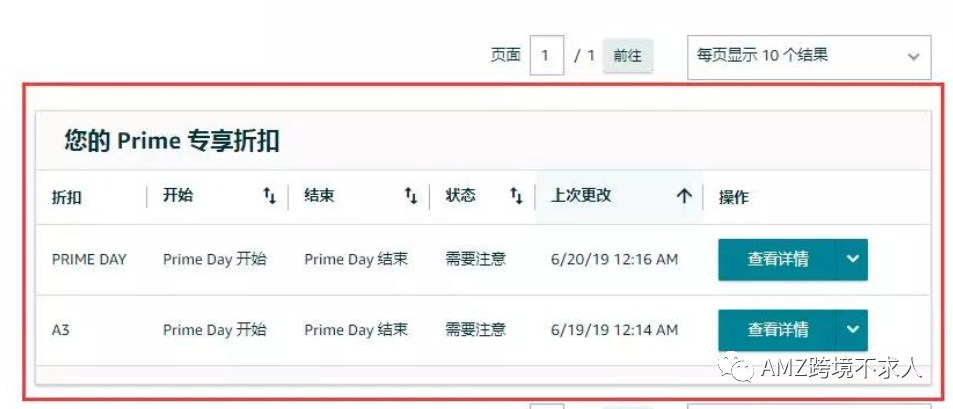This screenshot has height=409, width=953.
Task: Click 需要注意 status in PRIME DAY row
Action: (475, 259)
